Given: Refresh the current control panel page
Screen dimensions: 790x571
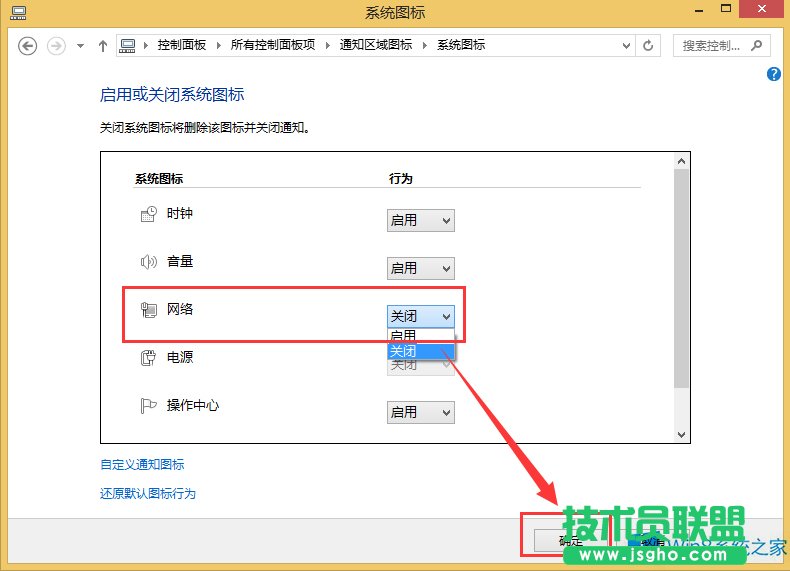Looking at the screenshot, I should click(648, 46).
